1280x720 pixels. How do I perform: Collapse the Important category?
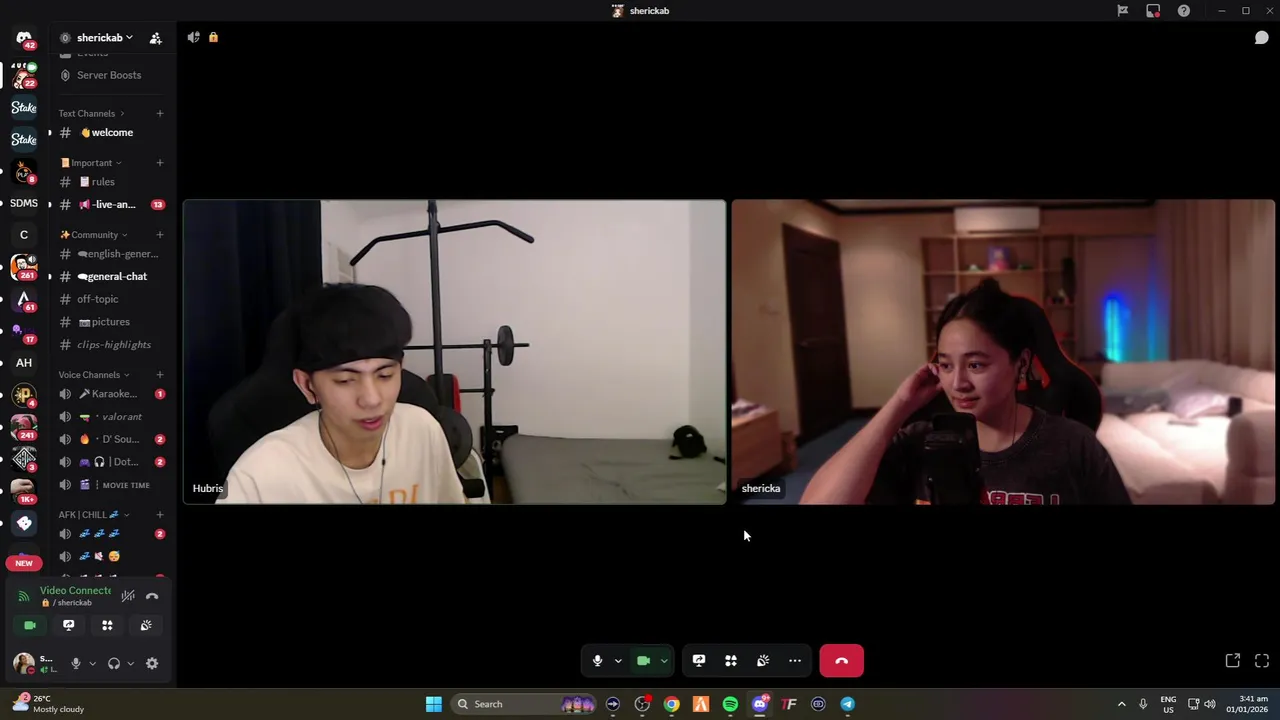[x=91, y=163]
